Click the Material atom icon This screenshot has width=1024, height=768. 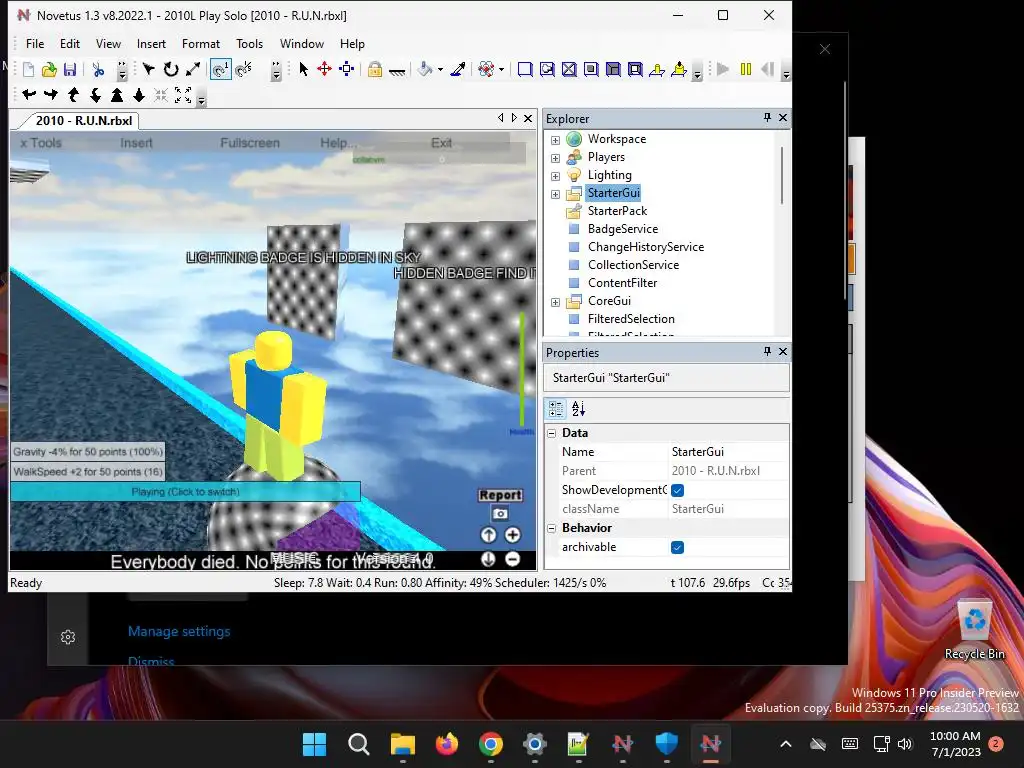pos(487,69)
